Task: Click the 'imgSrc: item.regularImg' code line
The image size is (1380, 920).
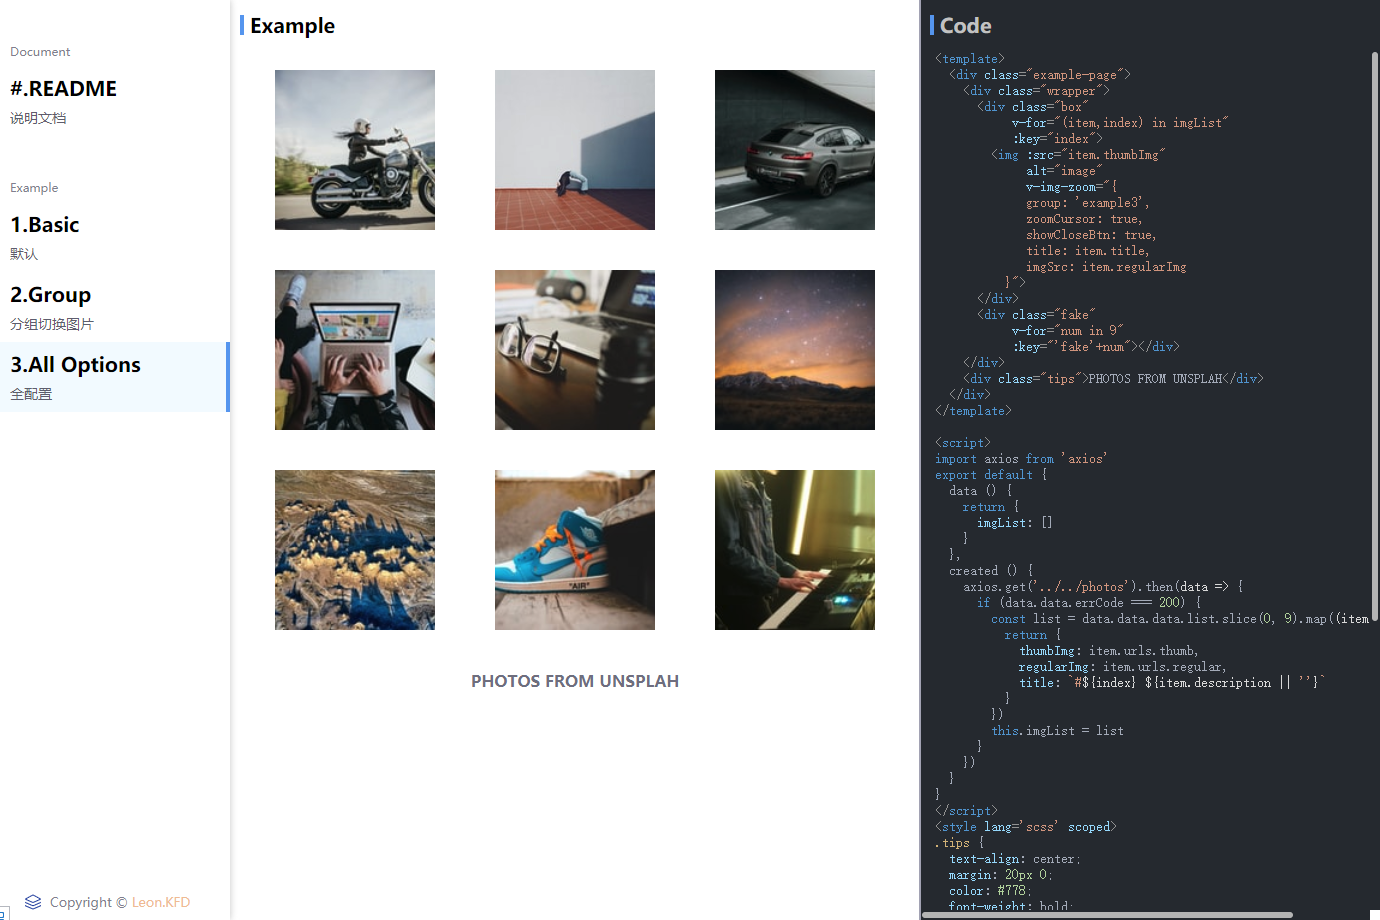Action: click(x=1106, y=267)
